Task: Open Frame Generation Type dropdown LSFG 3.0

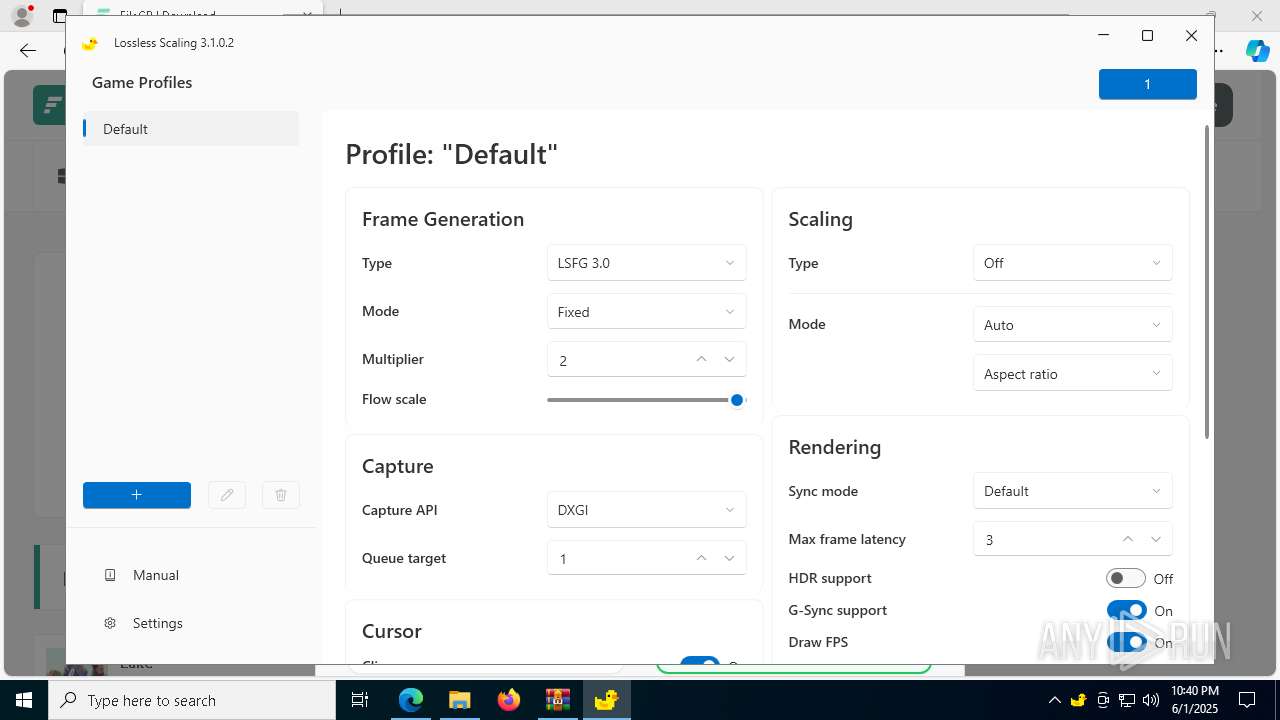Action: click(646, 263)
